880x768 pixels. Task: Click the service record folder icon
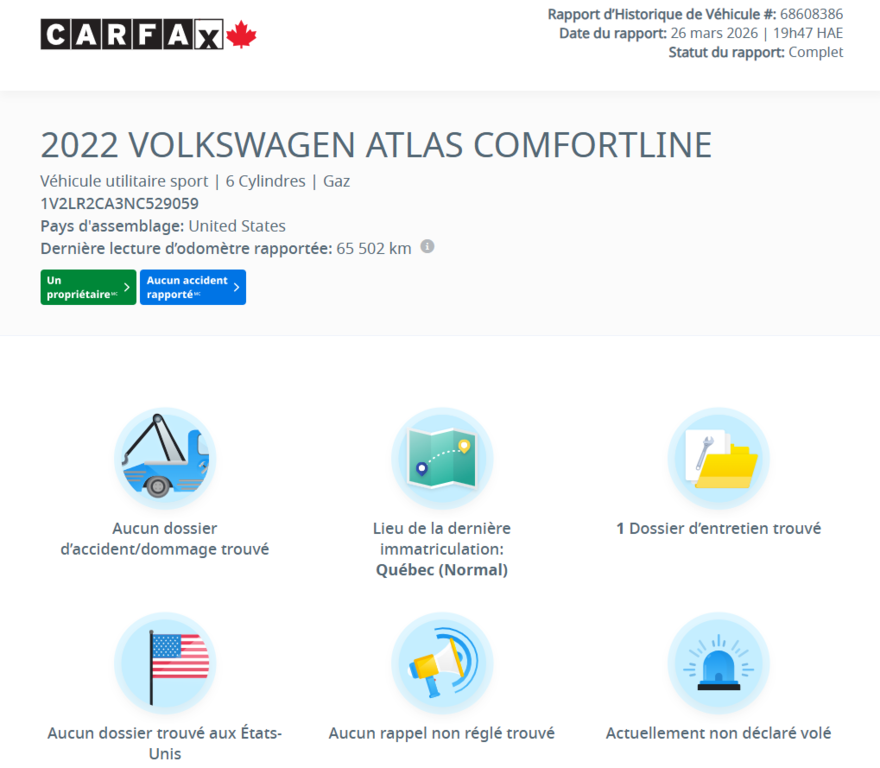(x=718, y=458)
